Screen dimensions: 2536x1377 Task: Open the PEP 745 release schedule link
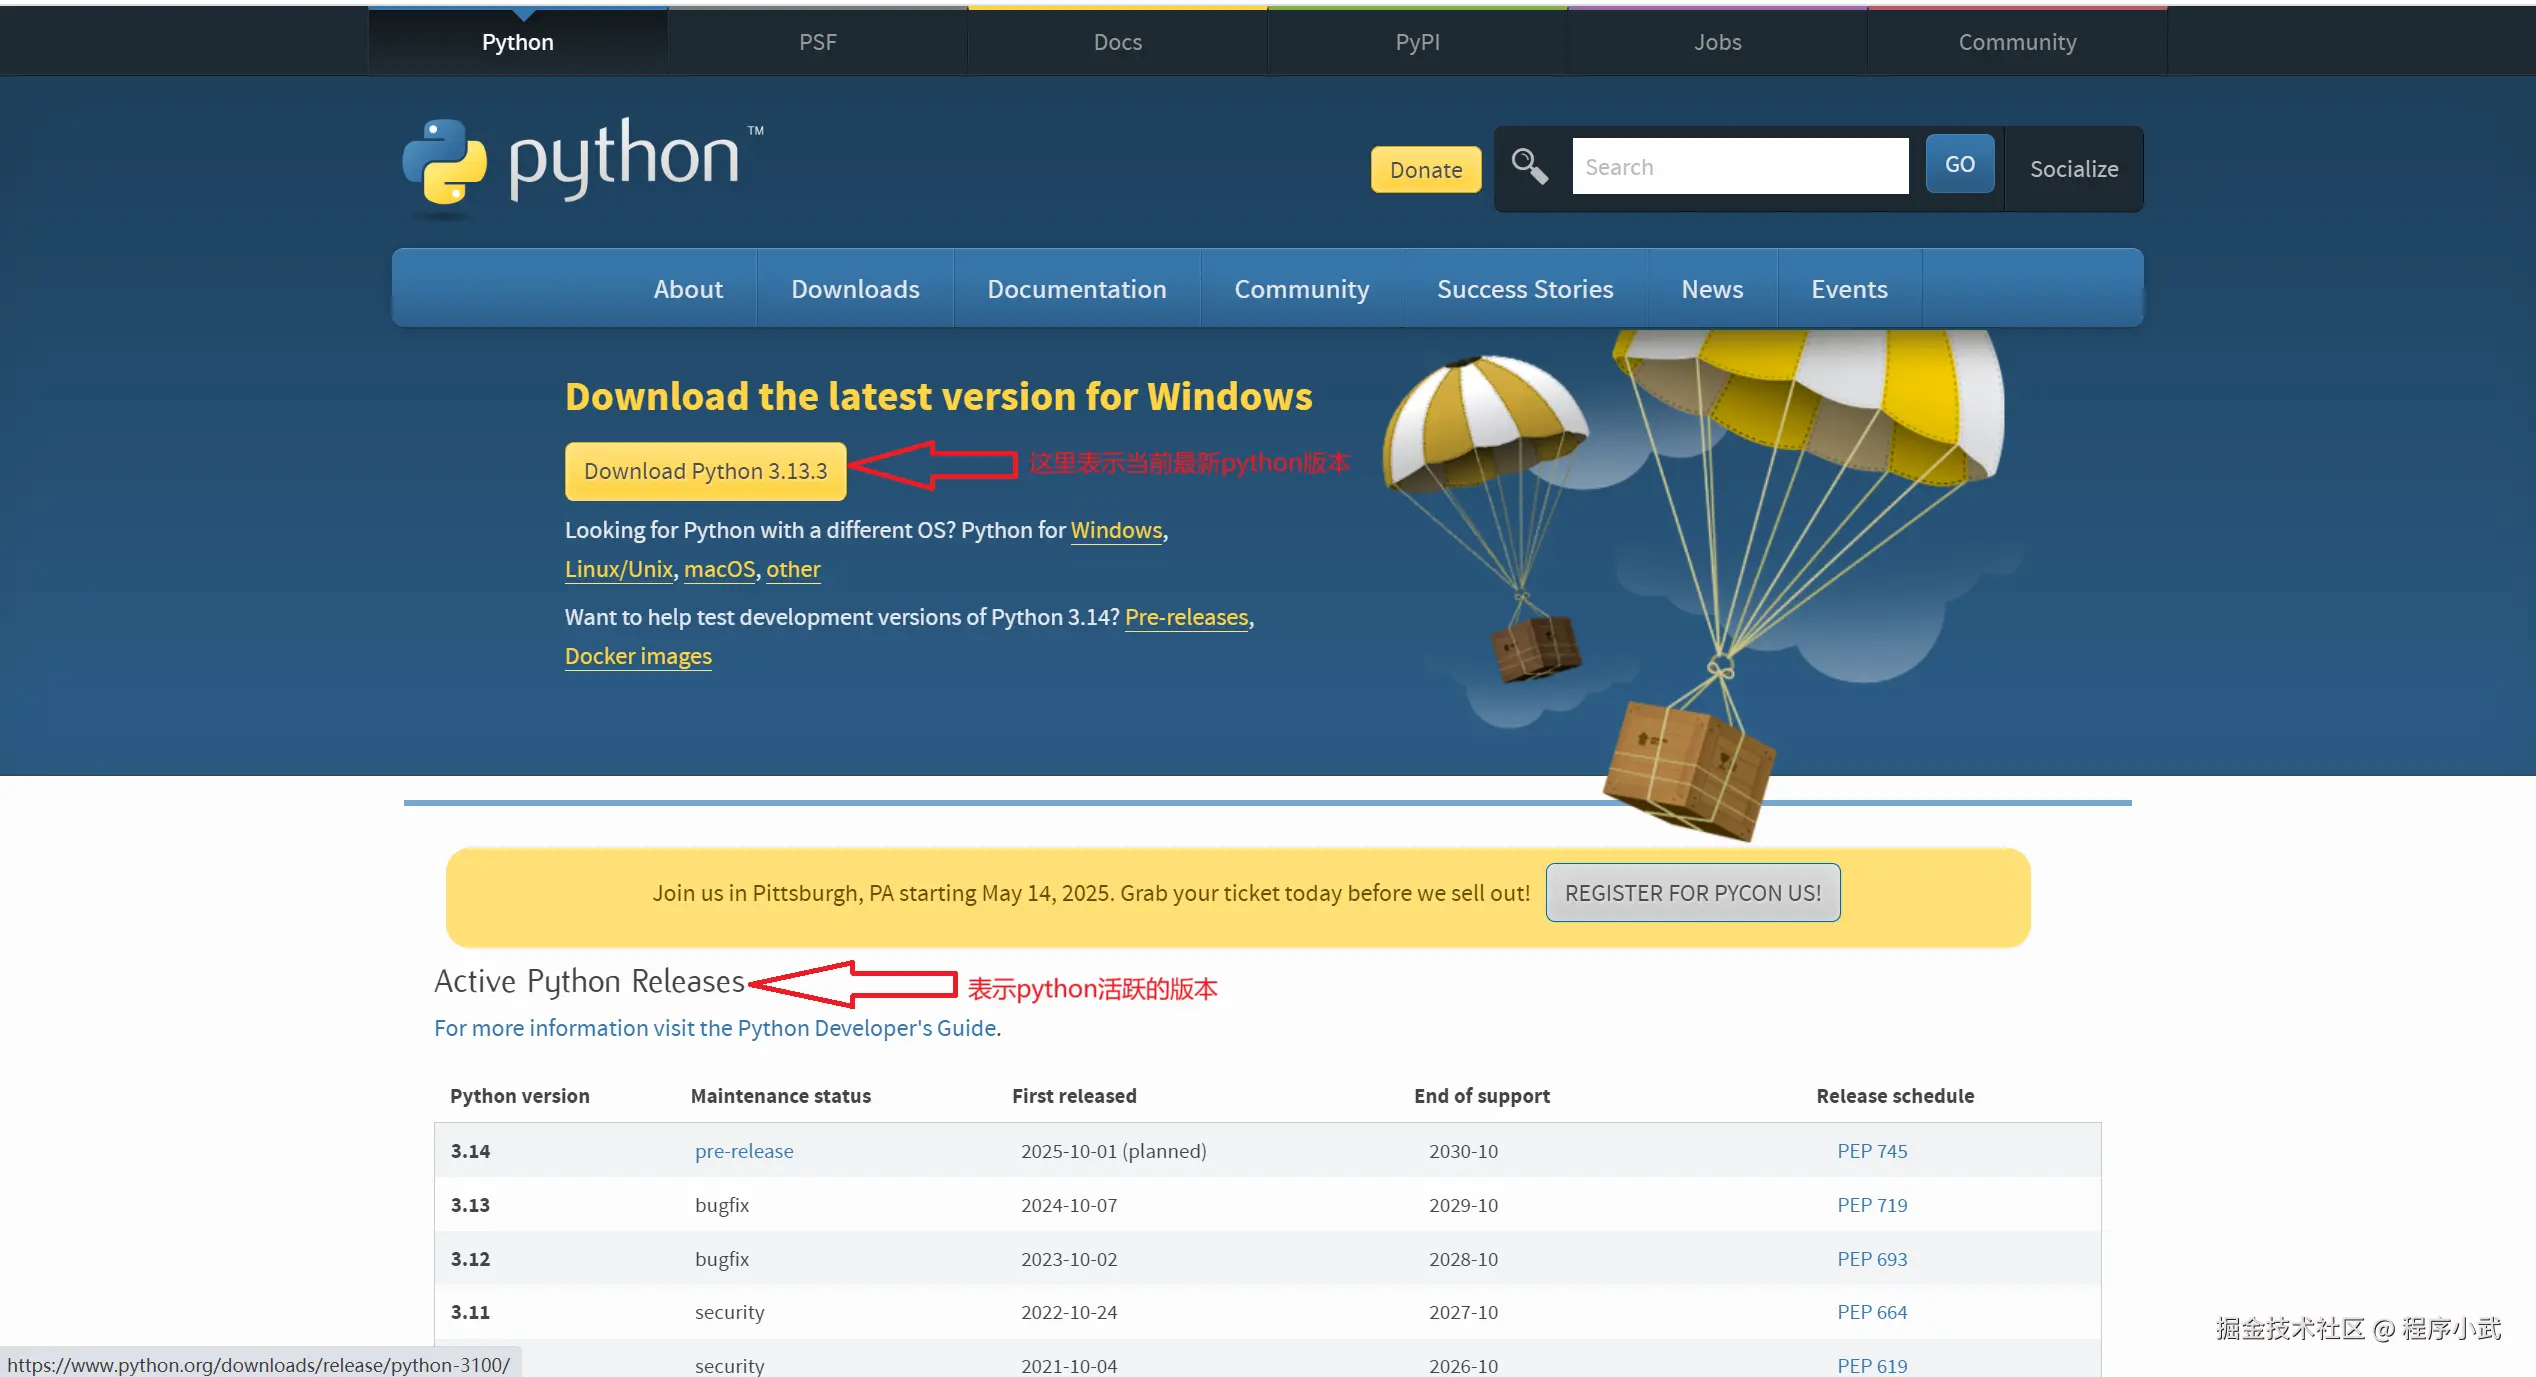point(1871,1151)
